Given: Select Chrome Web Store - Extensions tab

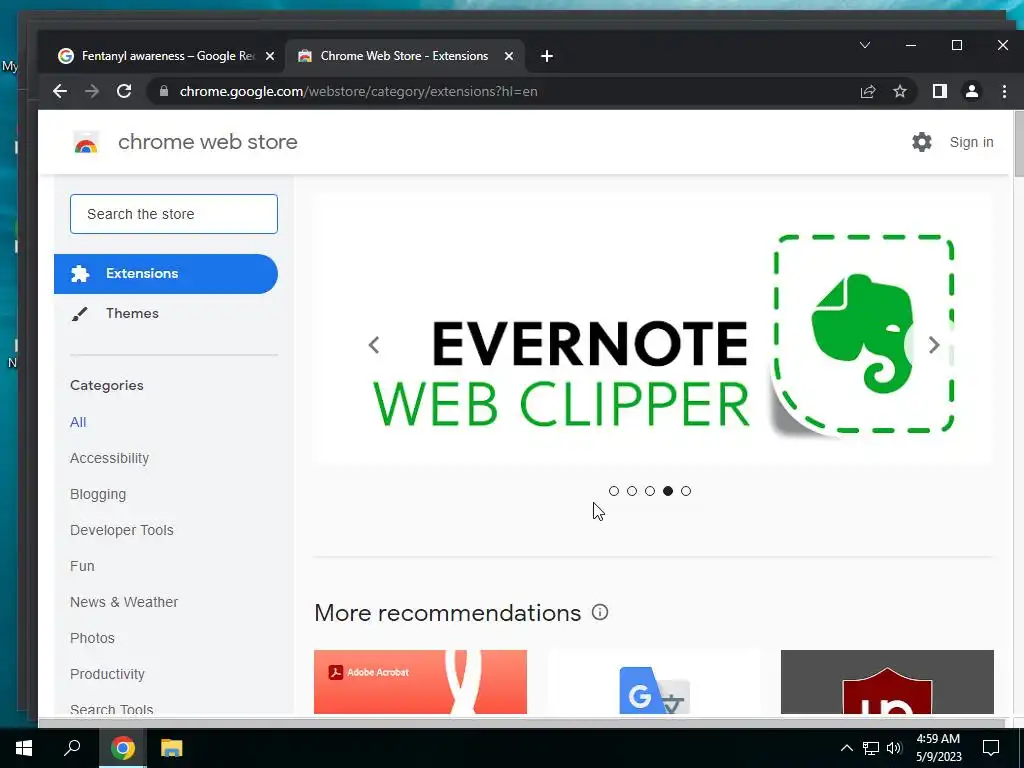Looking at the screenshot, I should (x=405, y=56).
